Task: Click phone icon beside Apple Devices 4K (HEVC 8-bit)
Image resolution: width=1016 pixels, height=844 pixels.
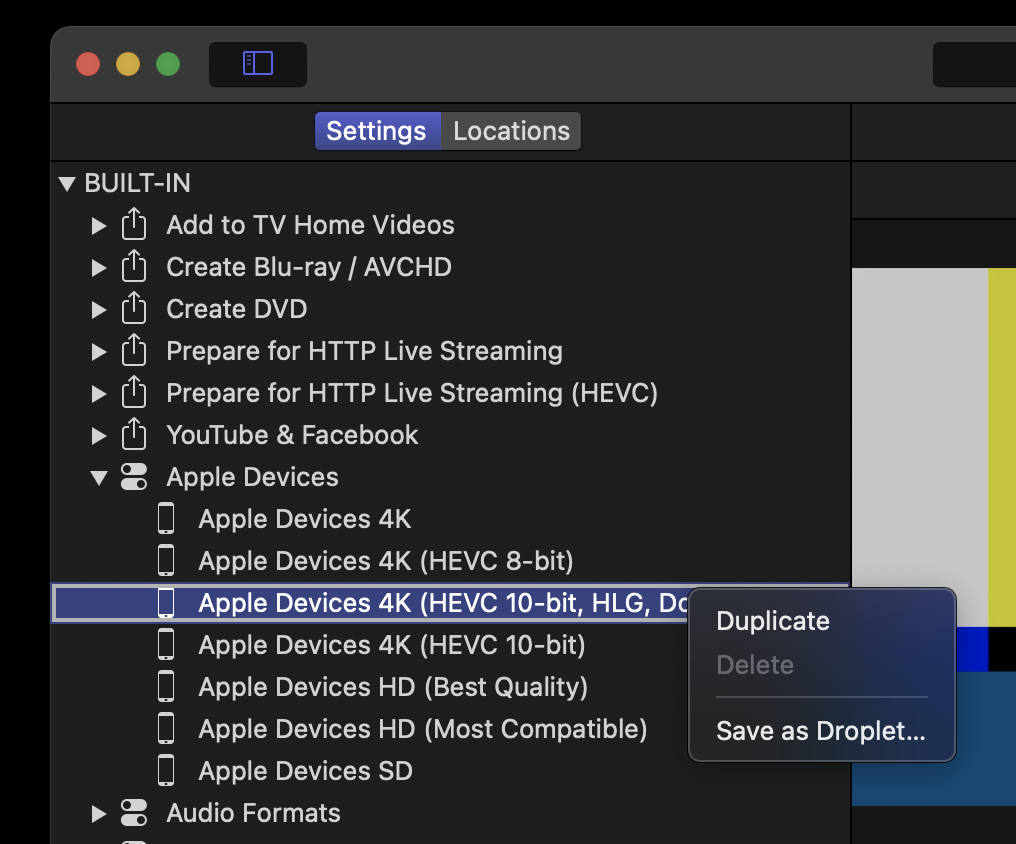Action: coord(166,561)
